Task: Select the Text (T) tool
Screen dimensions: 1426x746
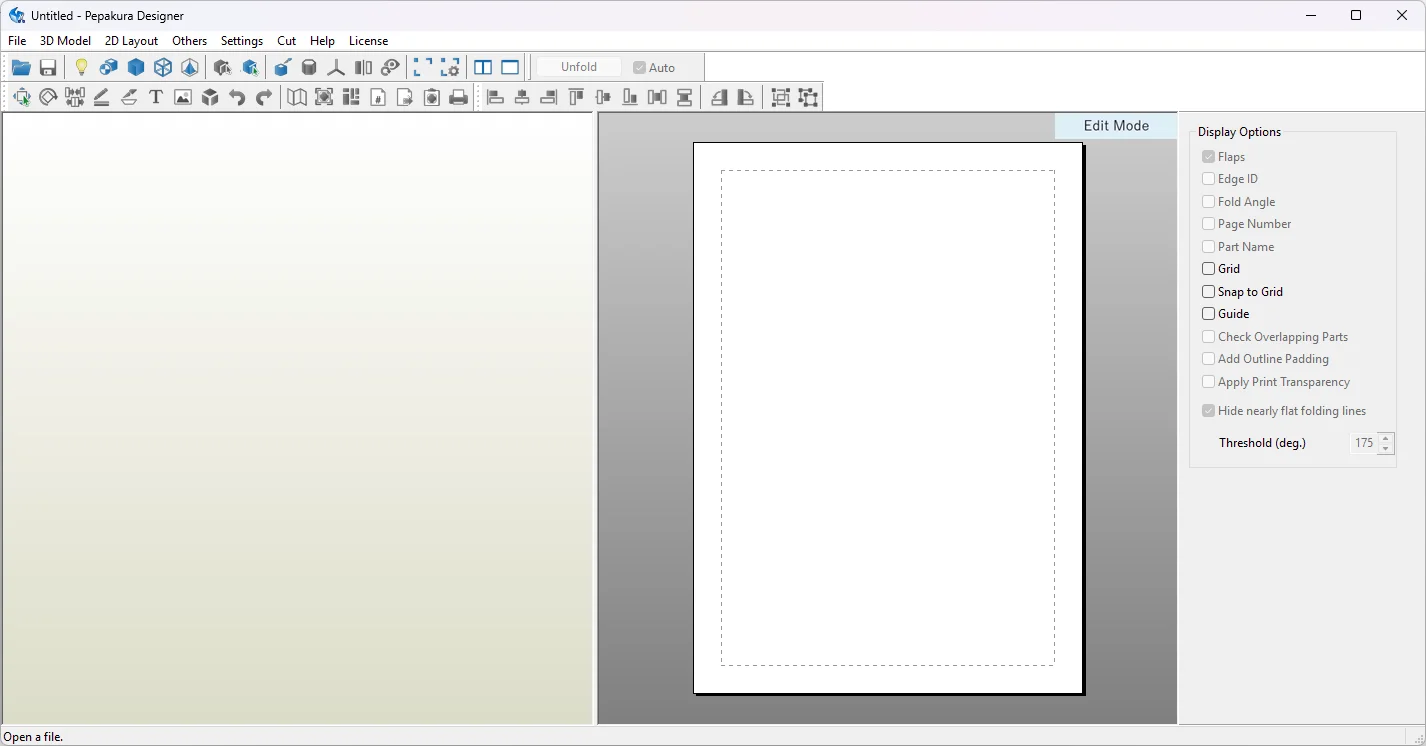Action: click(156, 97)
